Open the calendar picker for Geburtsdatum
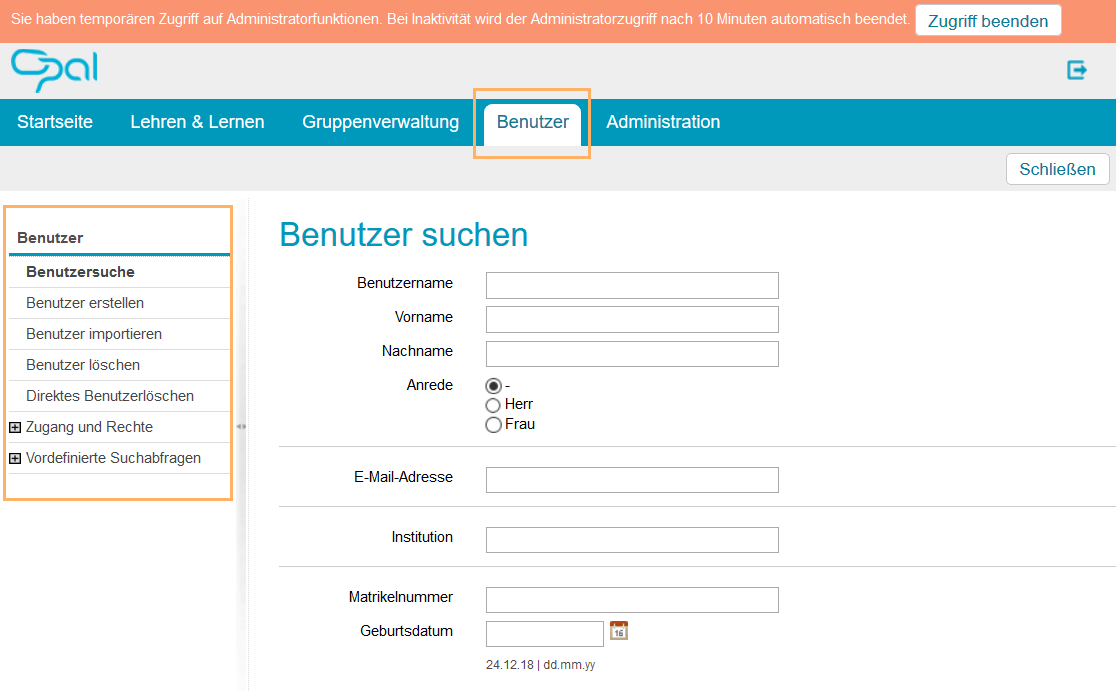The width and height of the screenshot is (1116, 691). point(617,631)
